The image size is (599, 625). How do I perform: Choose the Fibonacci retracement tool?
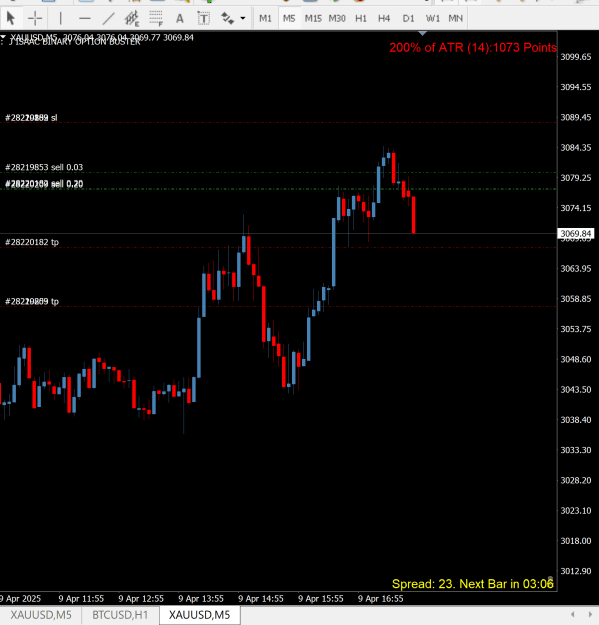click(156, 18)
